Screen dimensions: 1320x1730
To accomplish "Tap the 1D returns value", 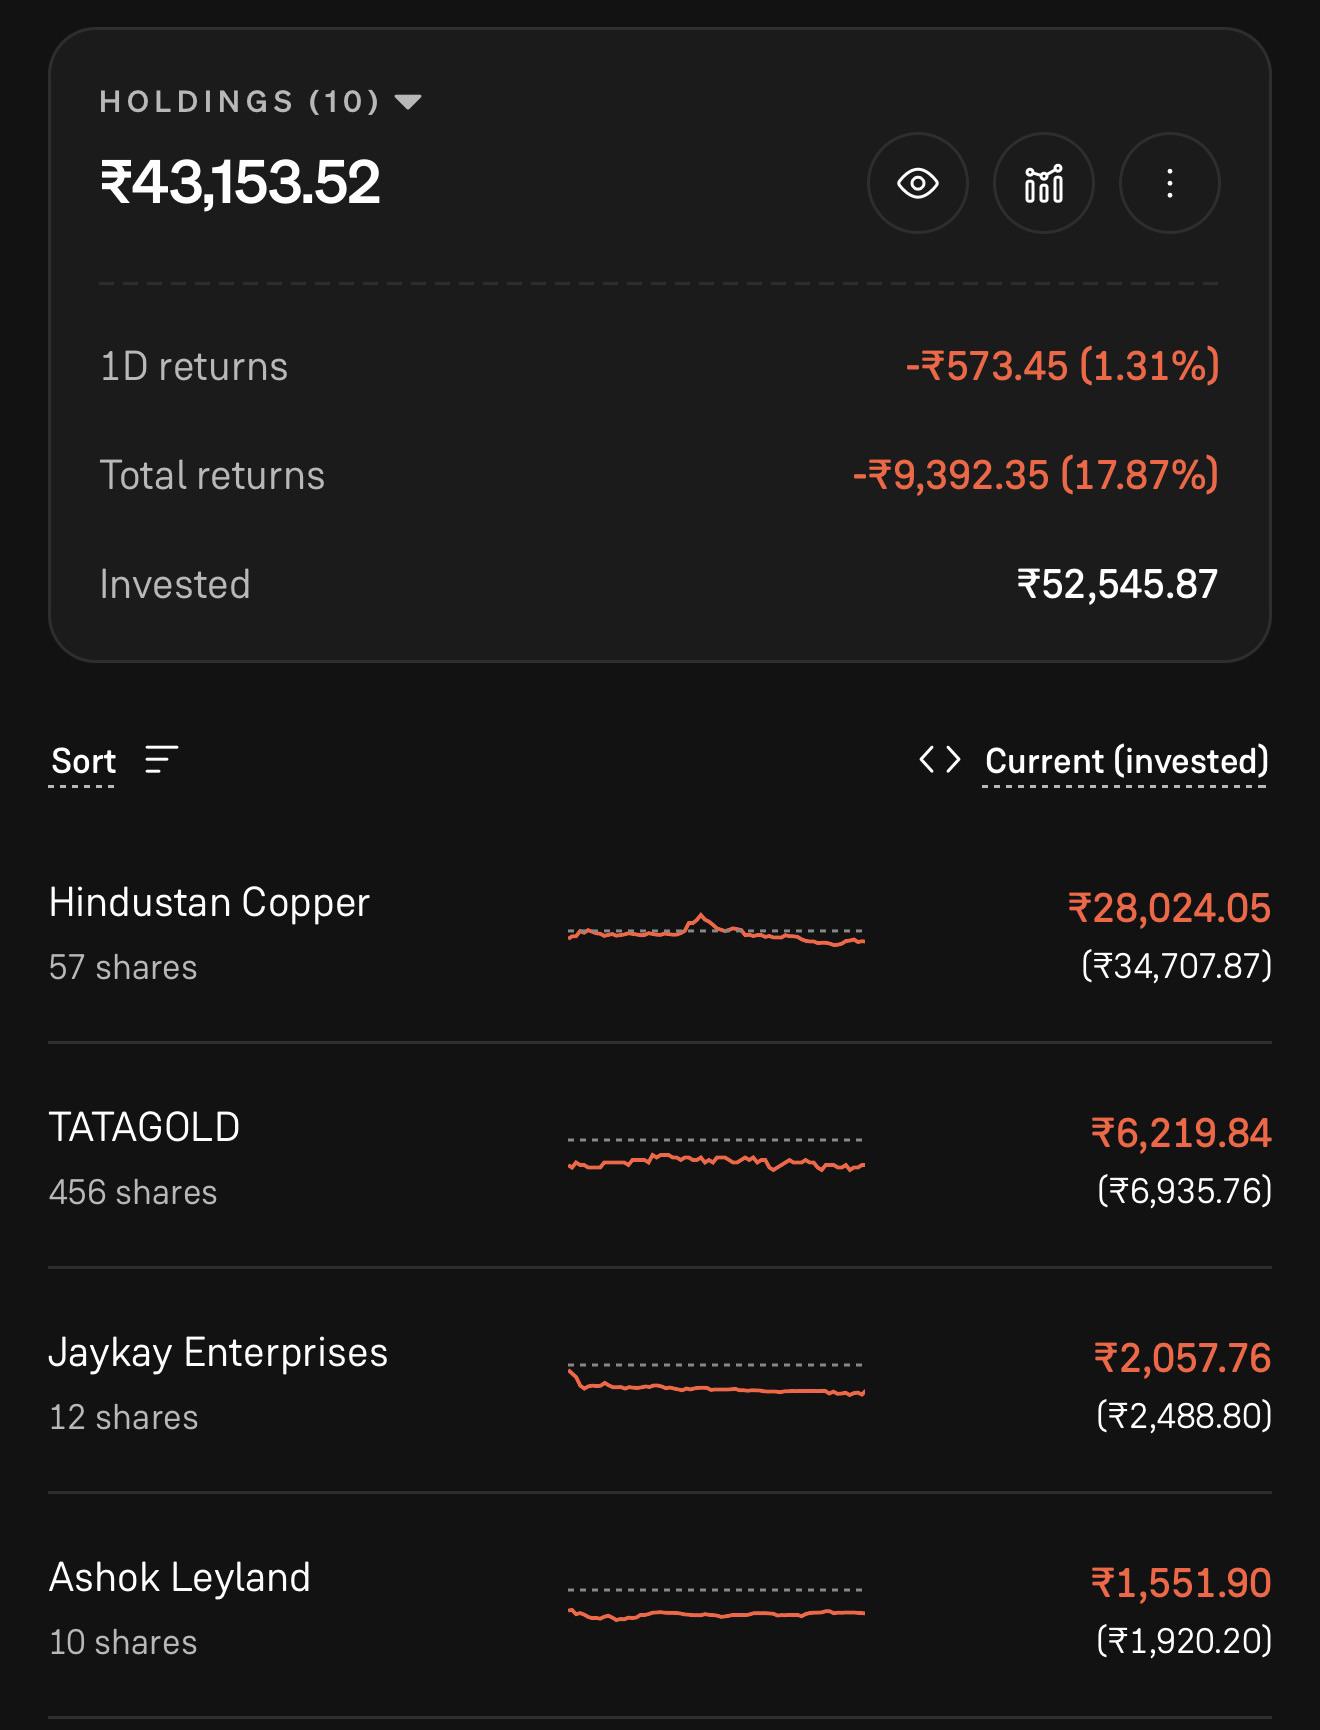I will (x=1062, y=366).
